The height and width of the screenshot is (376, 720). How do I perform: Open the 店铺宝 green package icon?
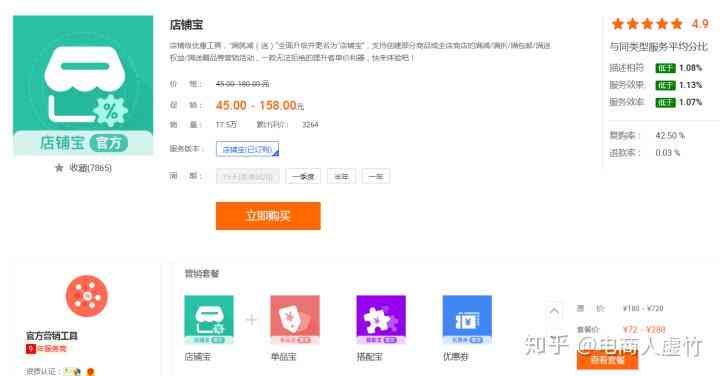pyautogui.click(x=209, y=320)
